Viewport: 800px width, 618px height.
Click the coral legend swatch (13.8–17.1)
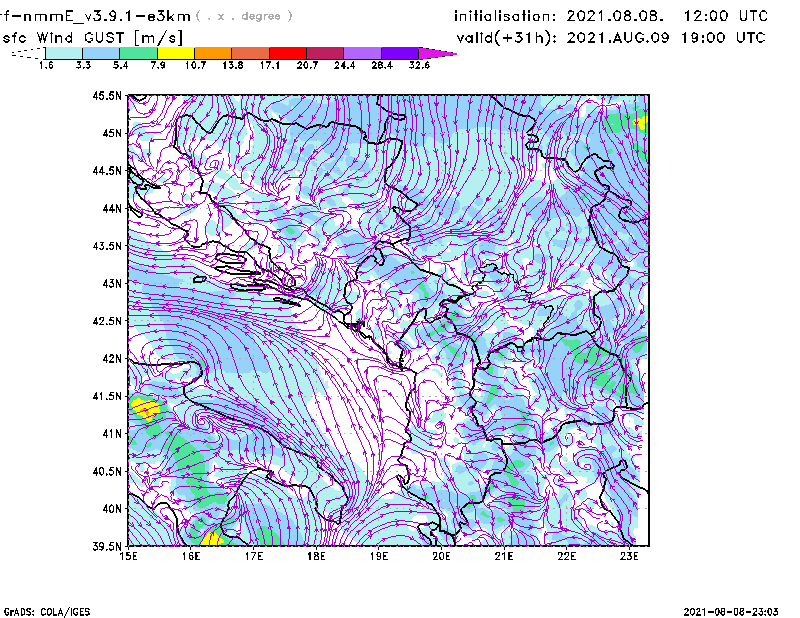click(x=251, y=53)
